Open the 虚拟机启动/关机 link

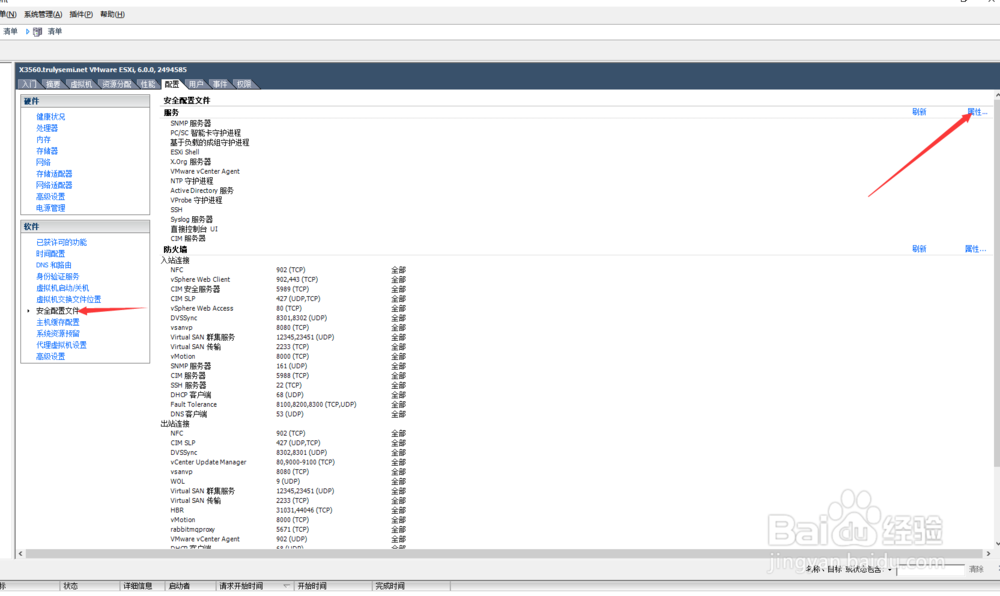[x=62, y=288]
